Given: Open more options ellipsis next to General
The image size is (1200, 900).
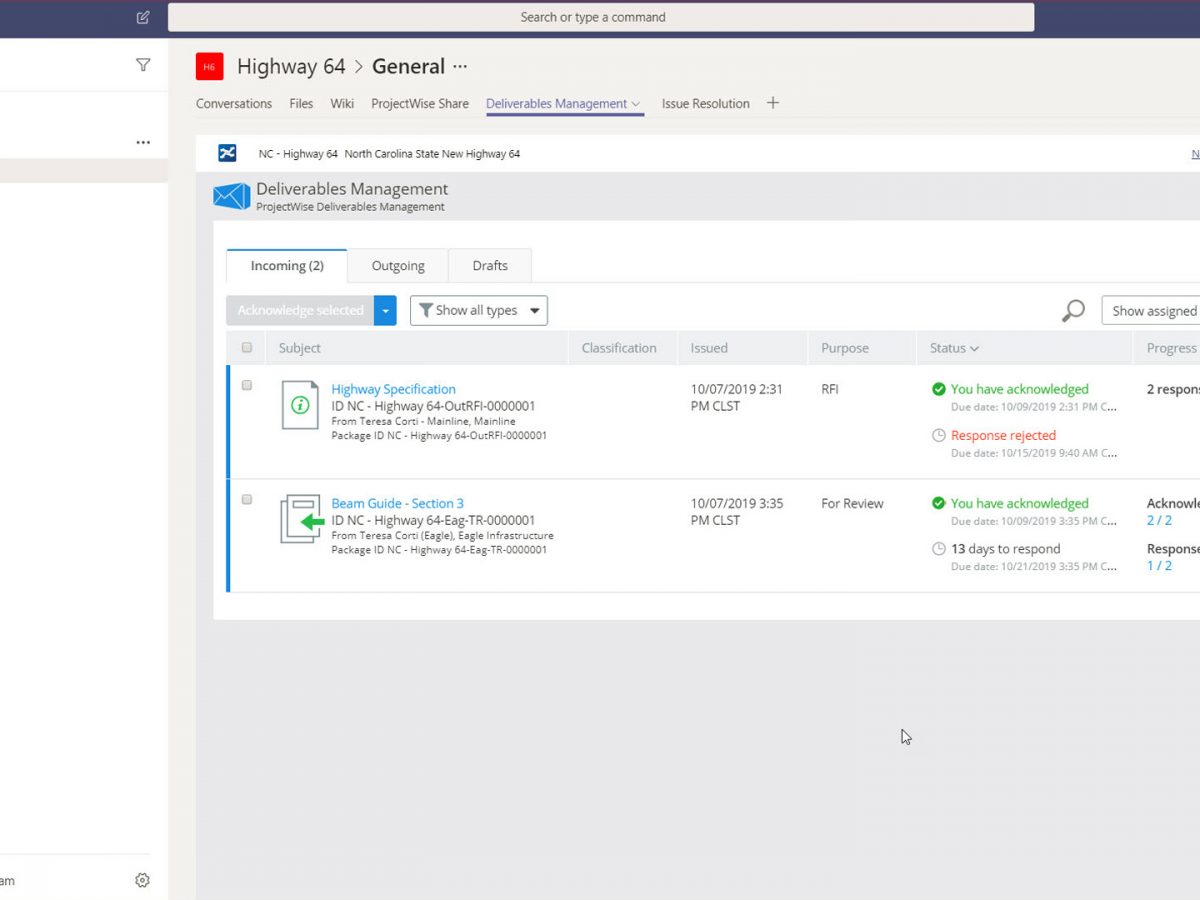Looking at the screenshot, I should point(460,67).
